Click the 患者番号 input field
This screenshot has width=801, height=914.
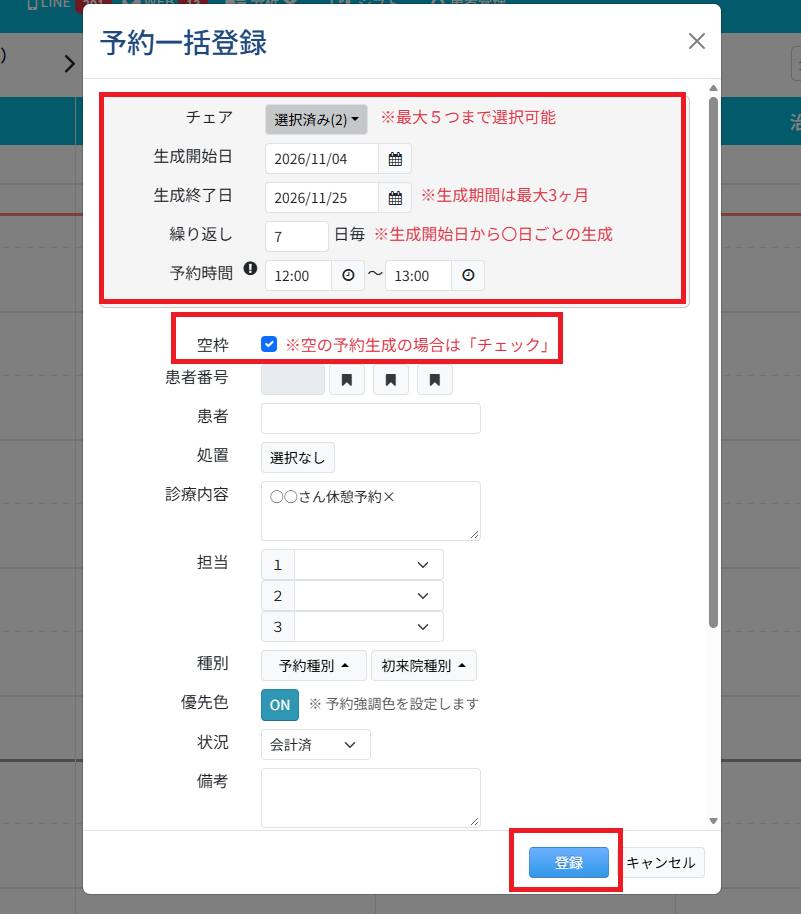[x=293, y=380]
